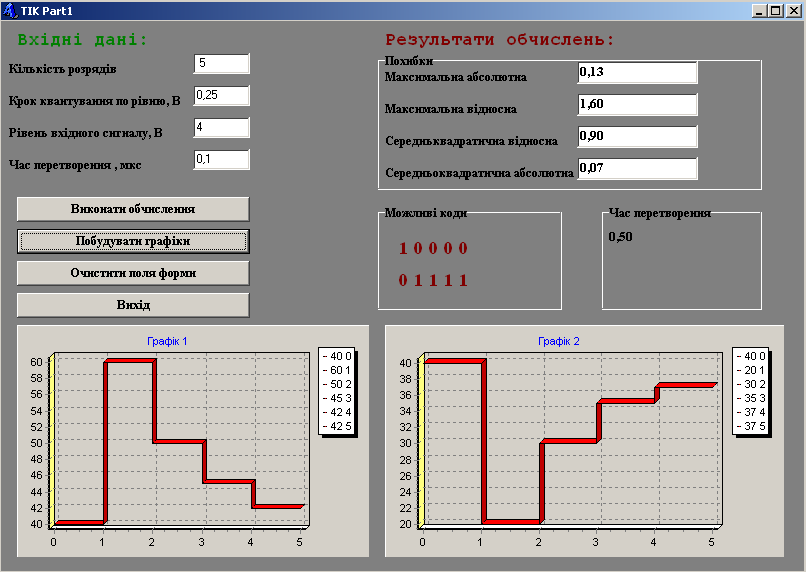Click the 'Кількість розрядів' label
The width and height of the screenshot is (806, 572).
[x=63, y=69]
